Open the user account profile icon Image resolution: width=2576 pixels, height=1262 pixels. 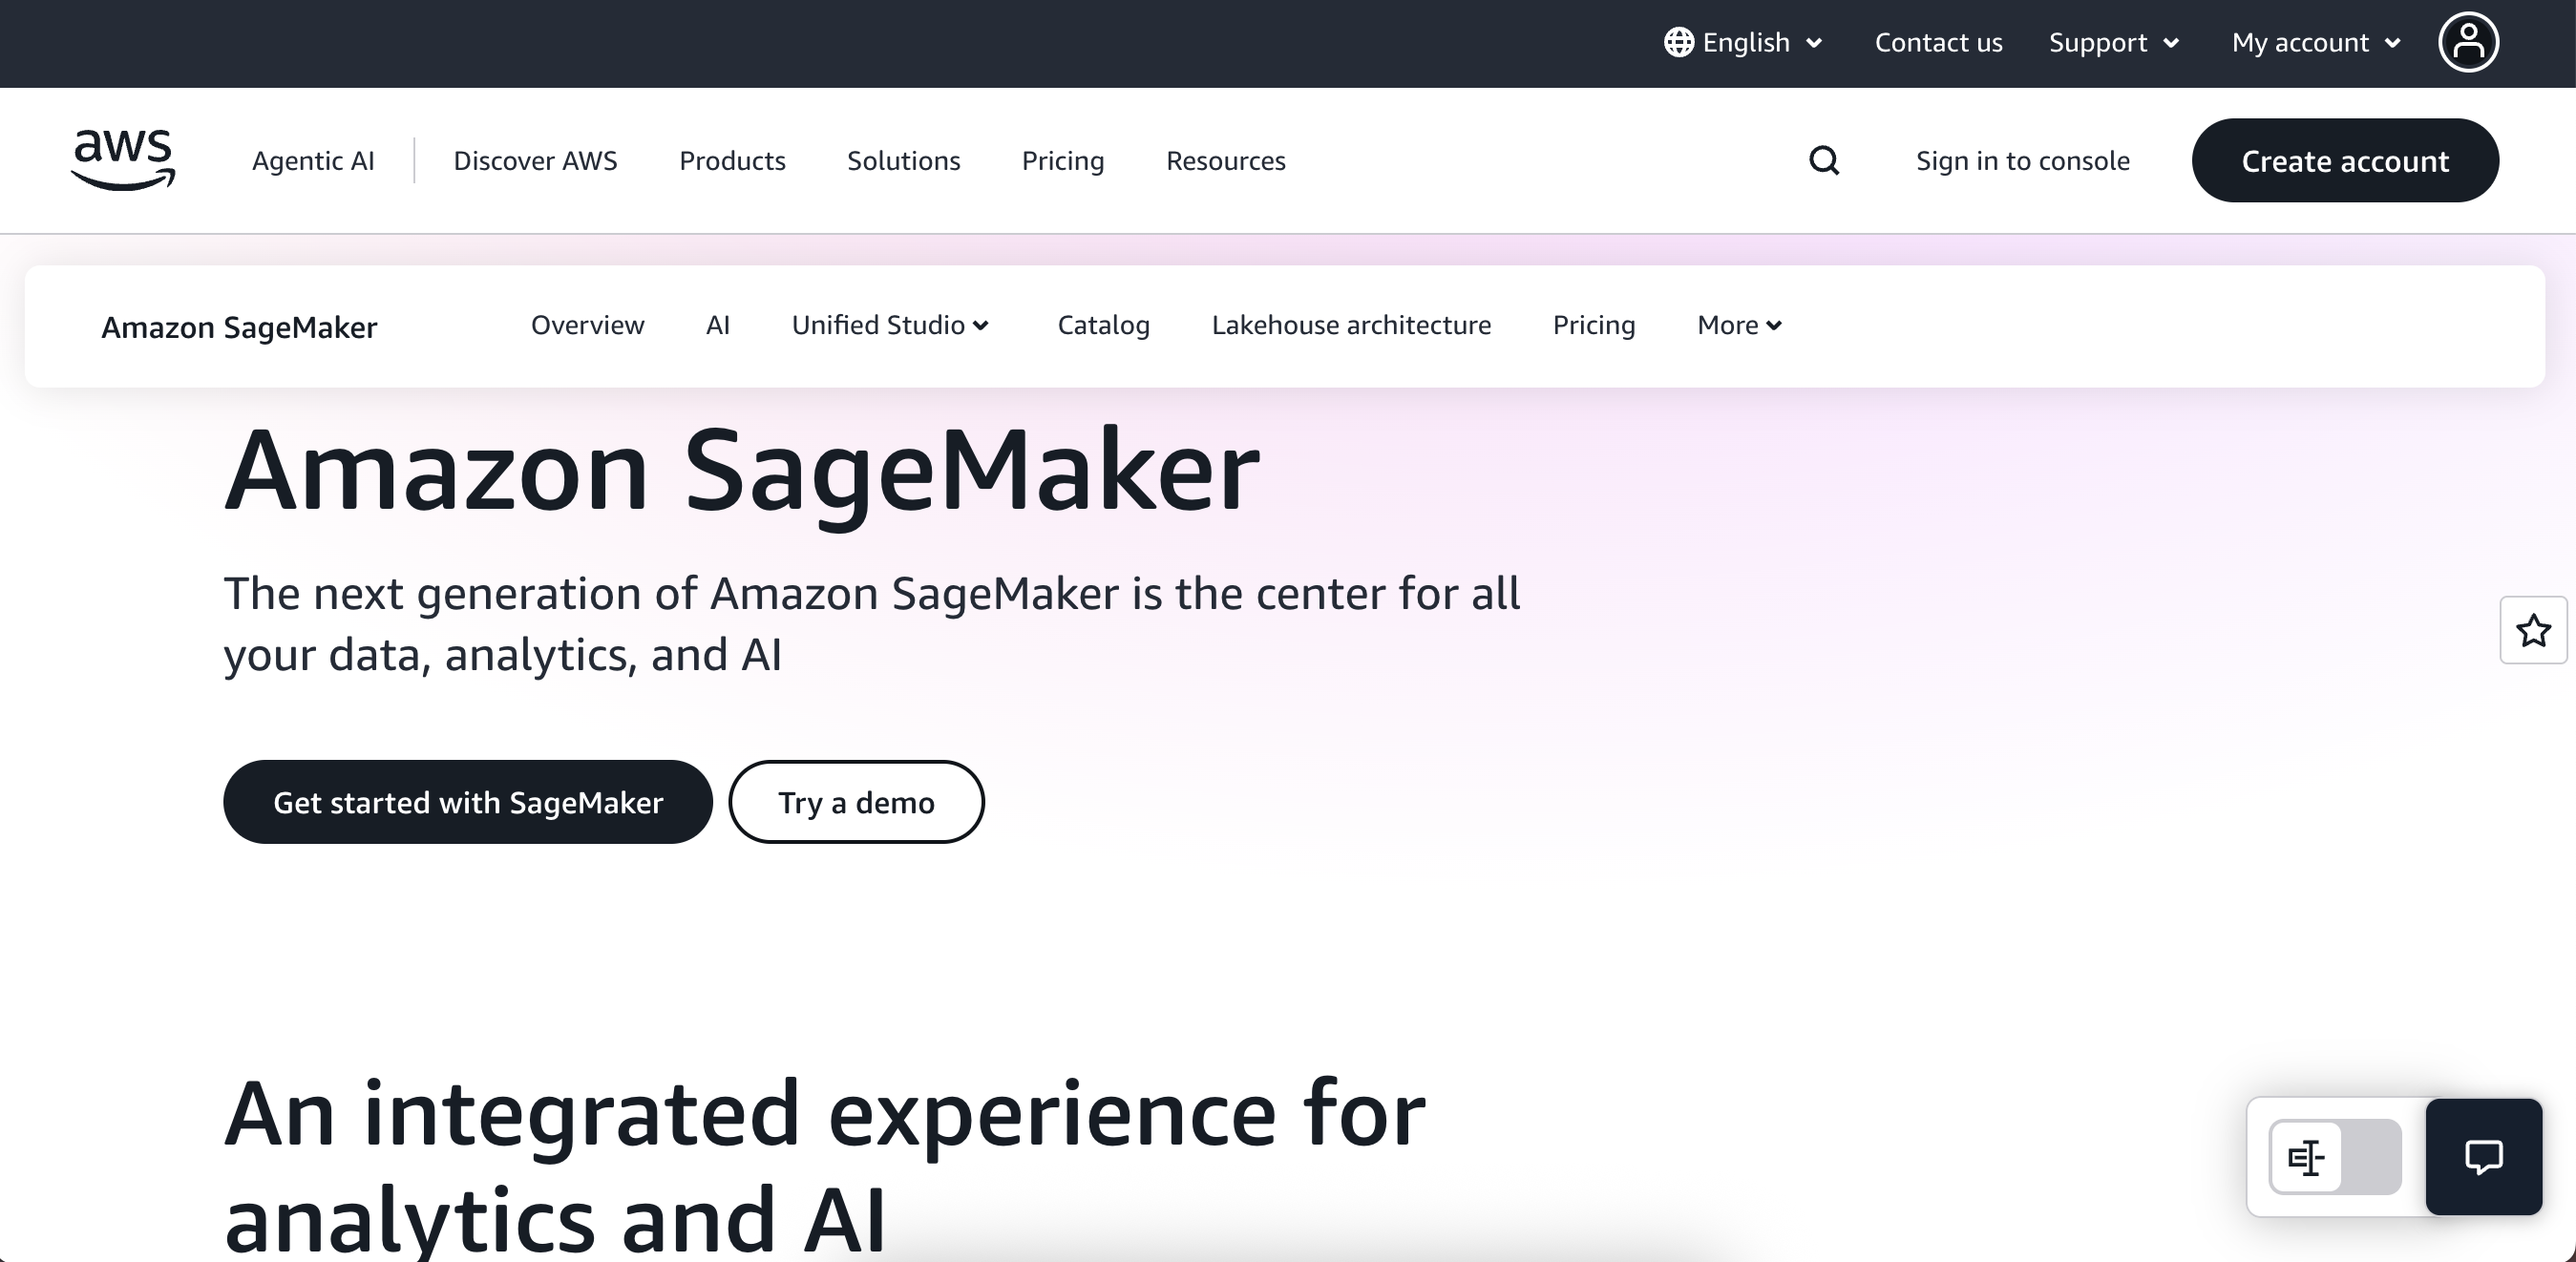click(x=2468, y=42)
